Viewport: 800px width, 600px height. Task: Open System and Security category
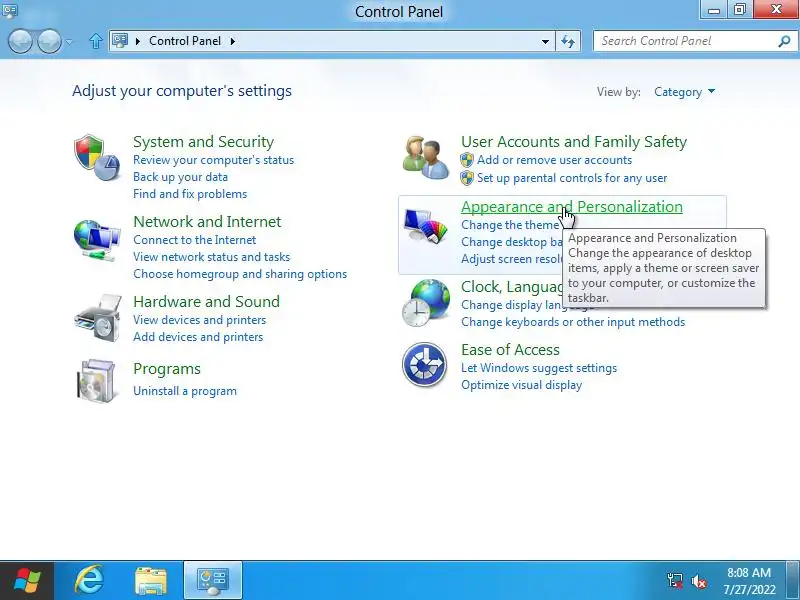tap(204, 141)
